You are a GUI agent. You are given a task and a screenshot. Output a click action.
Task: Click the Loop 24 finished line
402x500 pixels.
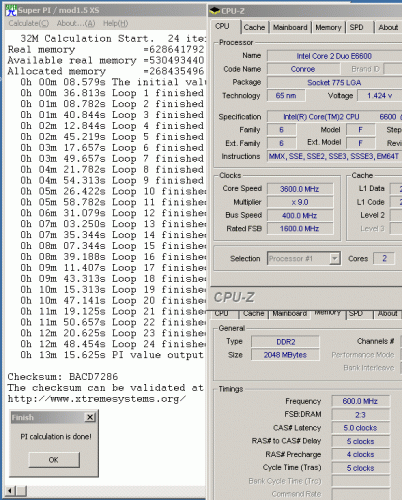[x=113, y=344]
